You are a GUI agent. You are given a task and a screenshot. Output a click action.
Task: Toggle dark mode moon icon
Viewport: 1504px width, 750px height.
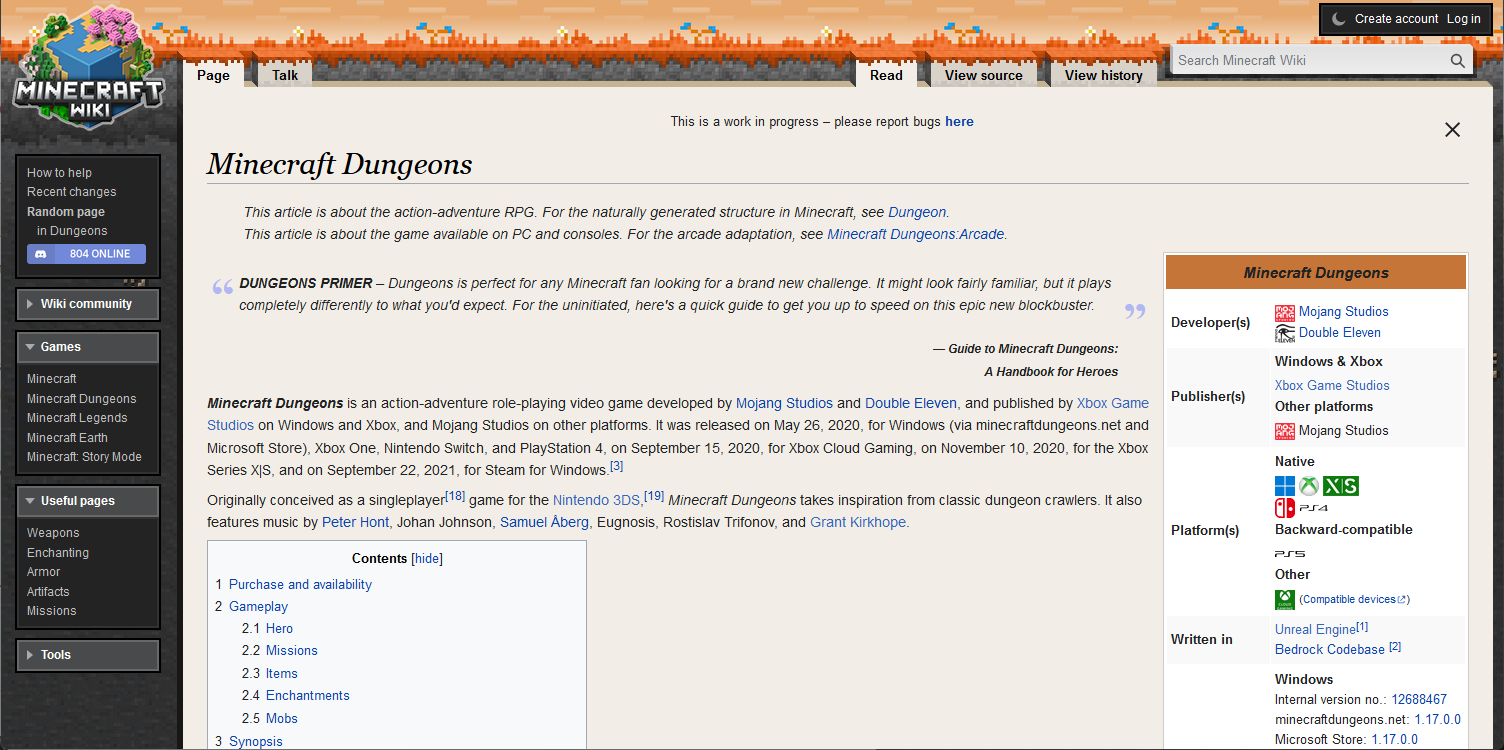click(x=1338, y=19)
